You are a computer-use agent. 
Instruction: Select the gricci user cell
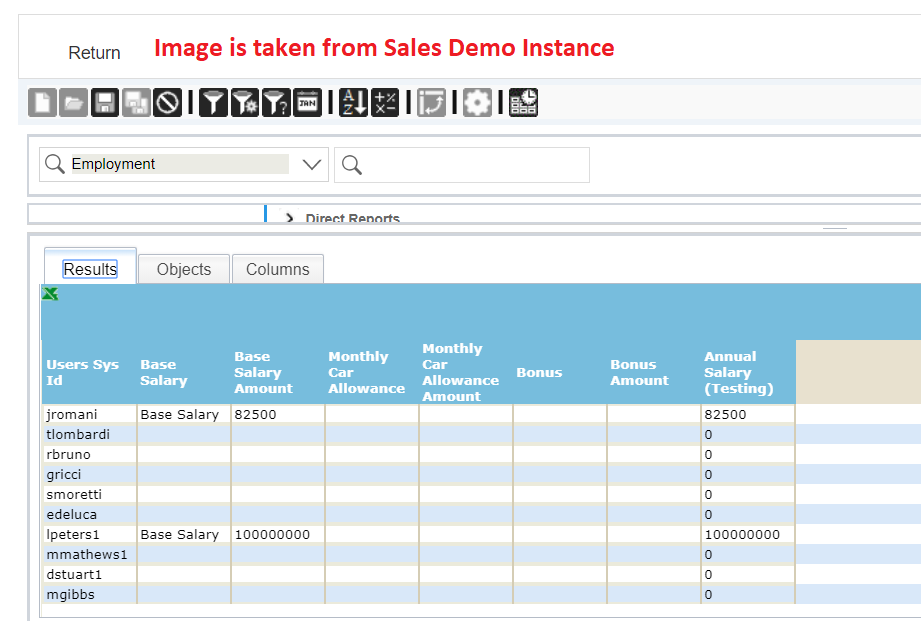tap(89, 474)
